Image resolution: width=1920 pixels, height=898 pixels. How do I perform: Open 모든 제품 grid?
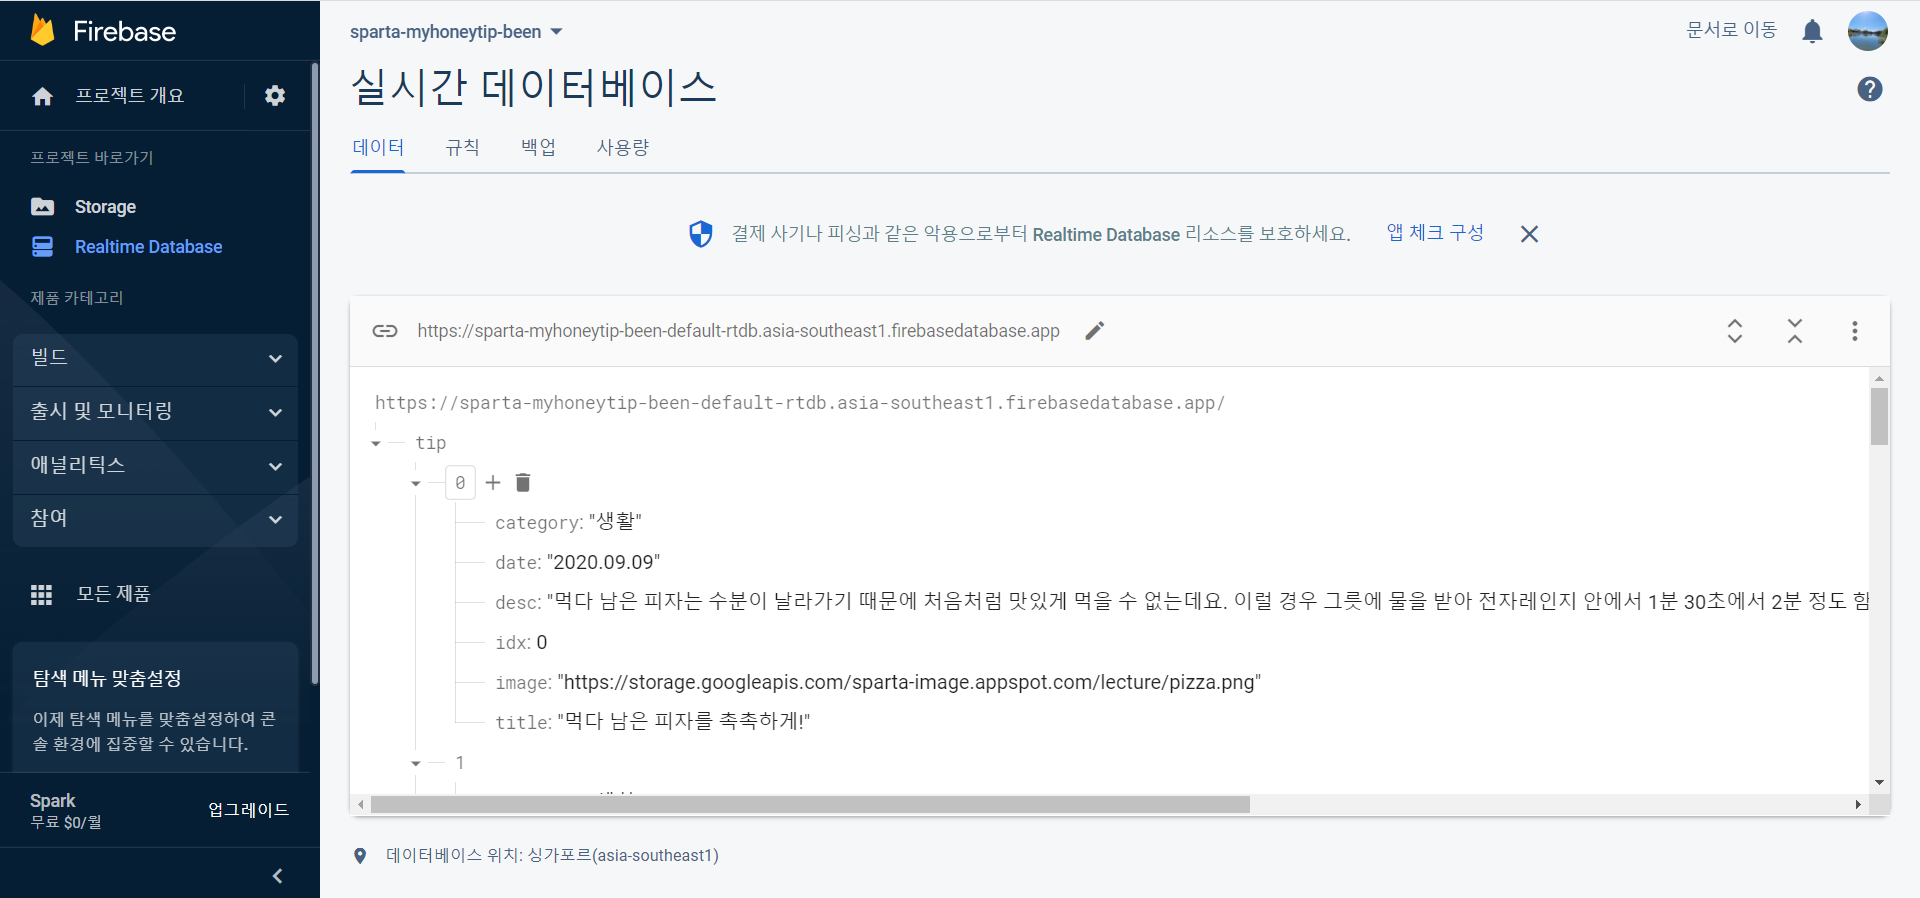(x=91, y=594)
